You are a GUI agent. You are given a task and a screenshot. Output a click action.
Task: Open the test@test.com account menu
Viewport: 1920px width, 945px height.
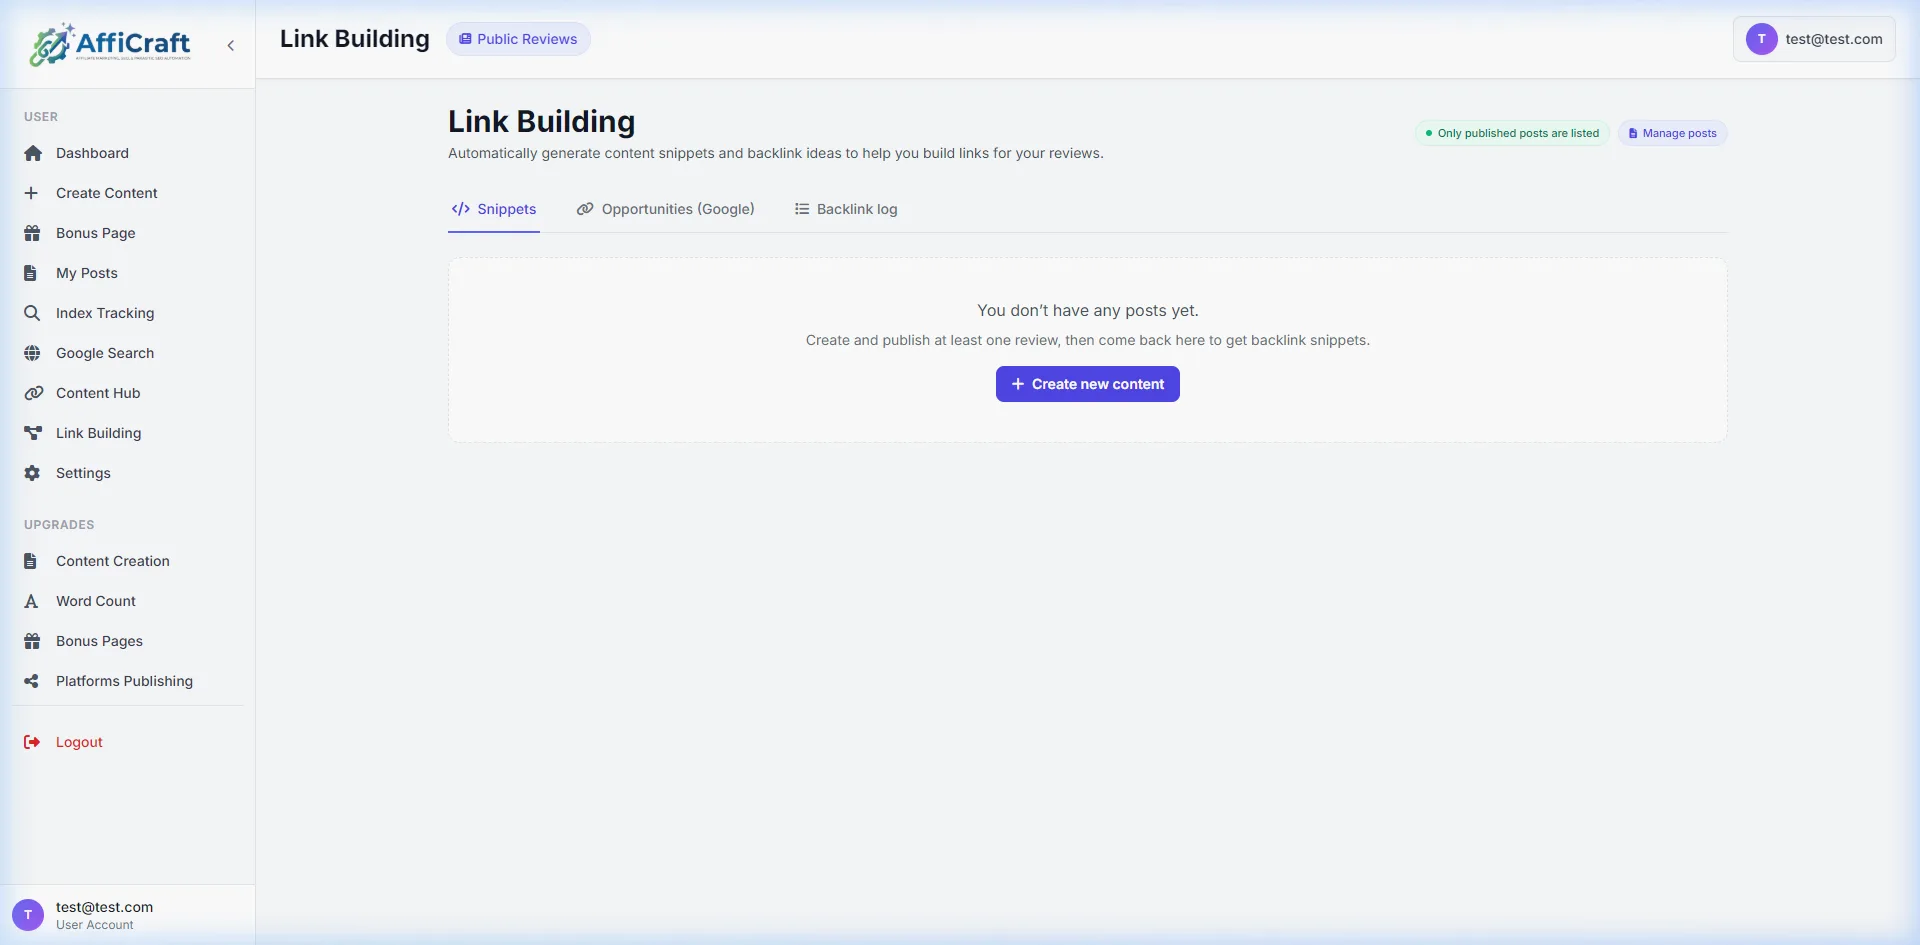coord(1813,39)
